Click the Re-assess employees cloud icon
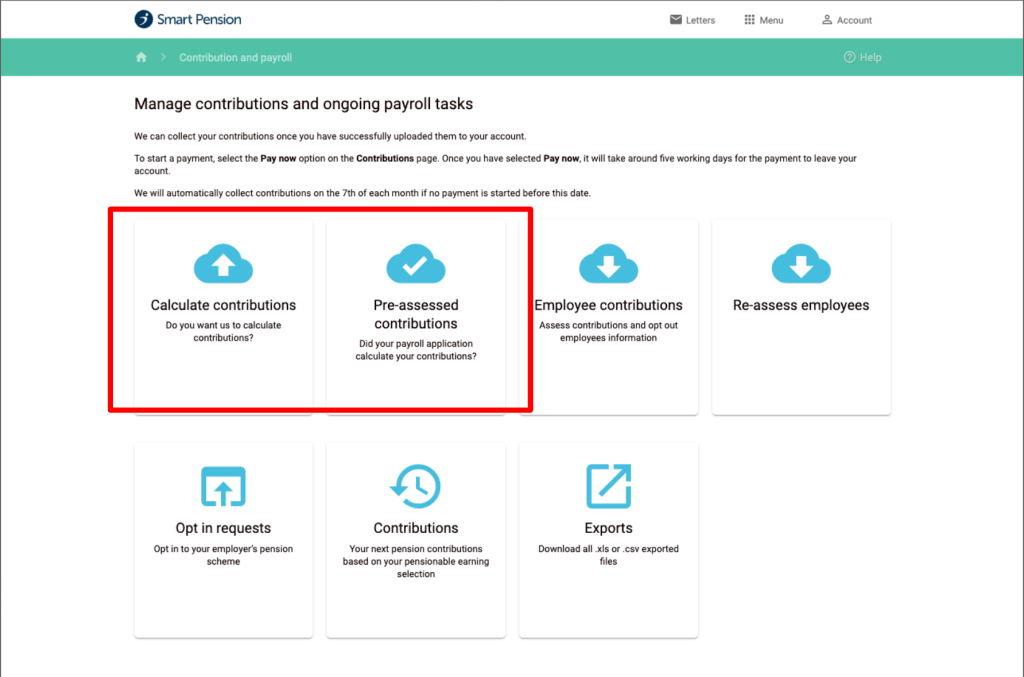This screenshot has height=677, width=1024. click(x=801, y=264)
